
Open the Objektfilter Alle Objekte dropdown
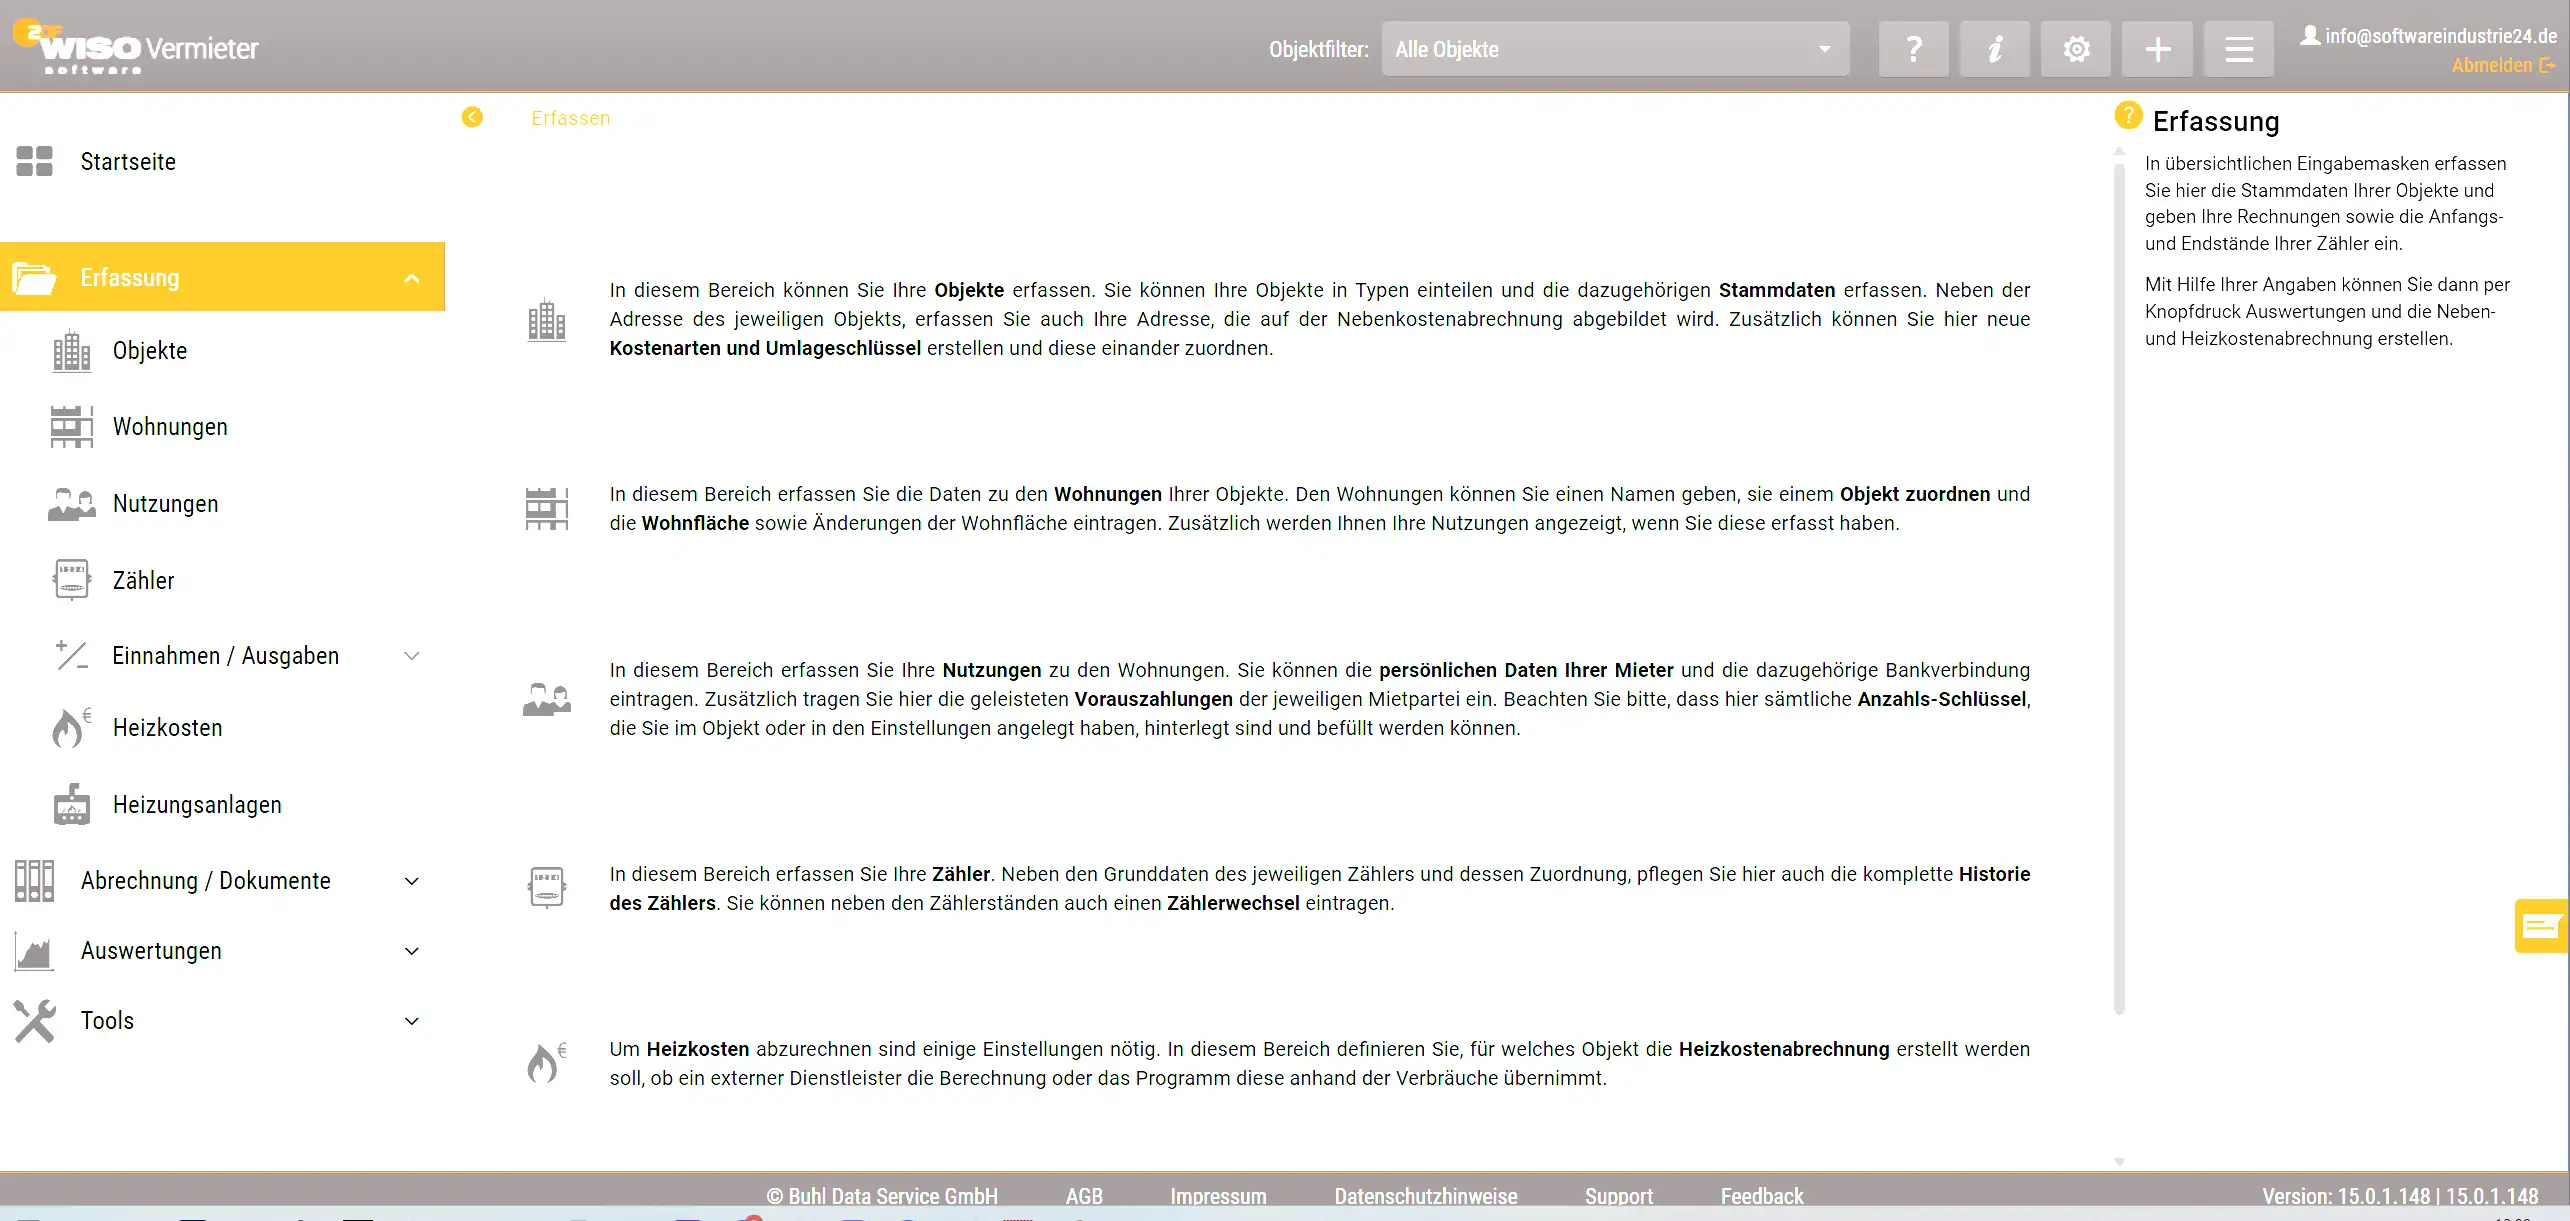1614,49
